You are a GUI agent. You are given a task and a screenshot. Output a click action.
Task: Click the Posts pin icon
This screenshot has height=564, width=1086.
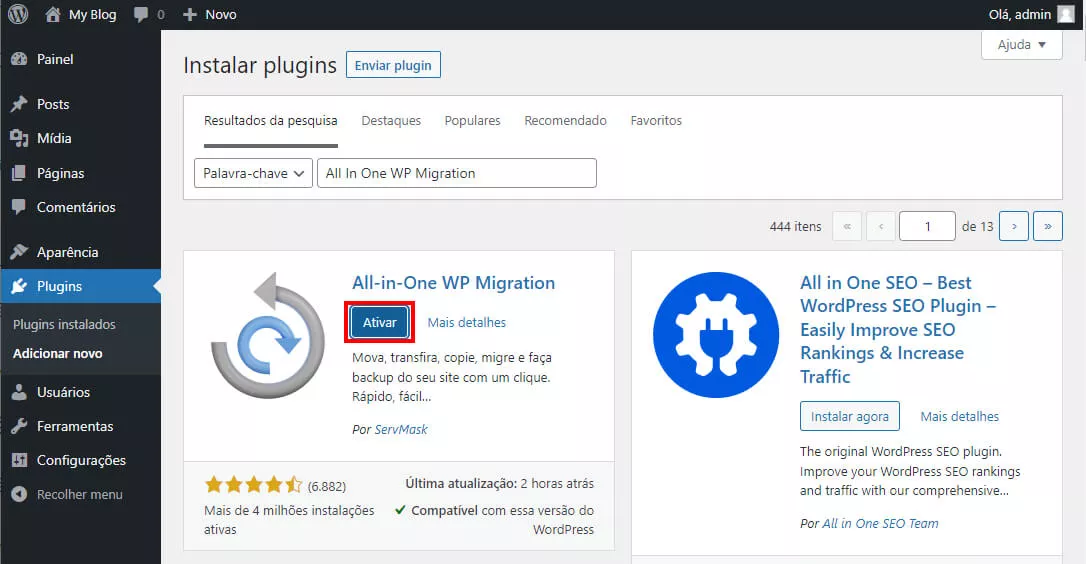pos(19,104)
